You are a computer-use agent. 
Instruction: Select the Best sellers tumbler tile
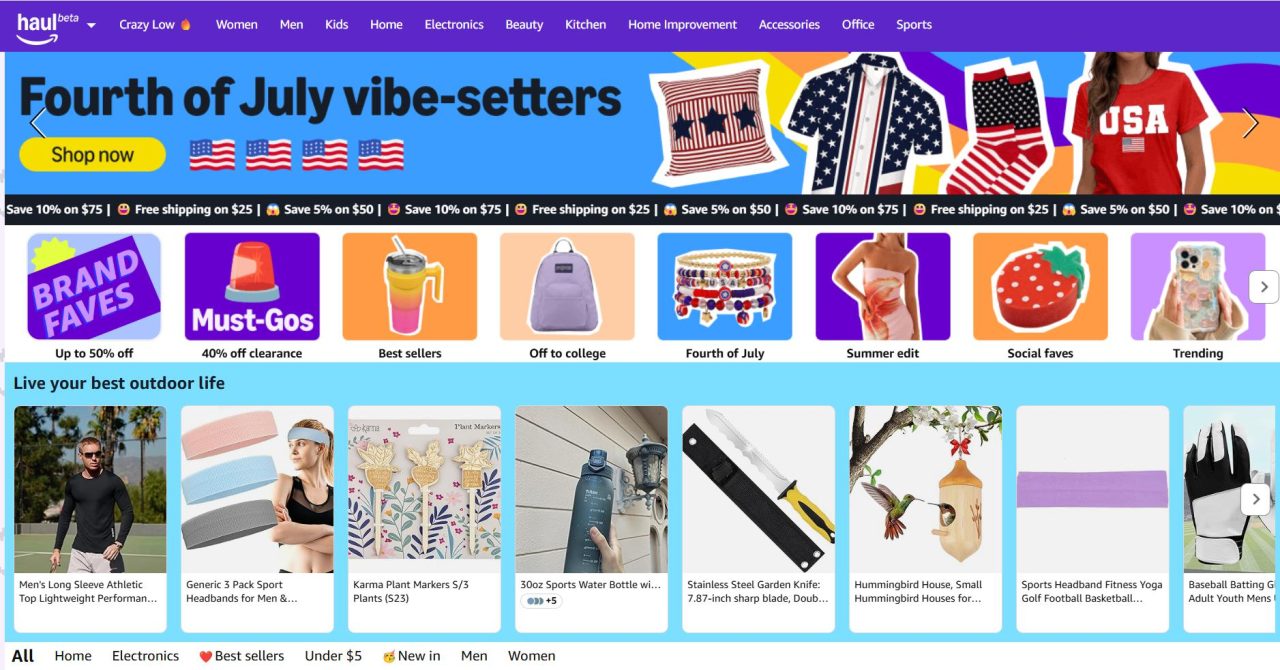pyautogui.click(x=410, y=296)
